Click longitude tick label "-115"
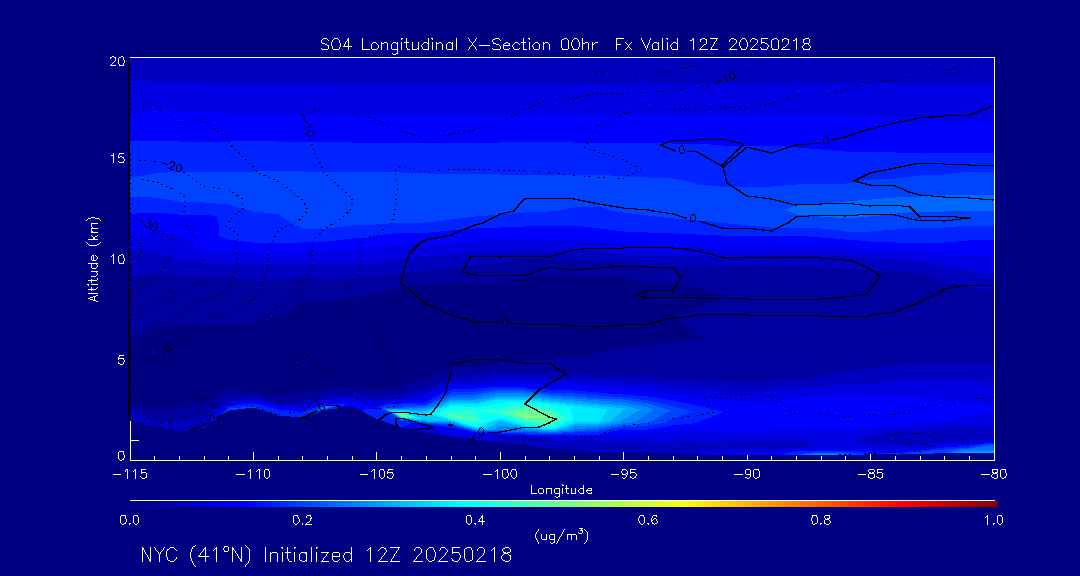The width and height of the screenshot is (1080, 576). 130,475
